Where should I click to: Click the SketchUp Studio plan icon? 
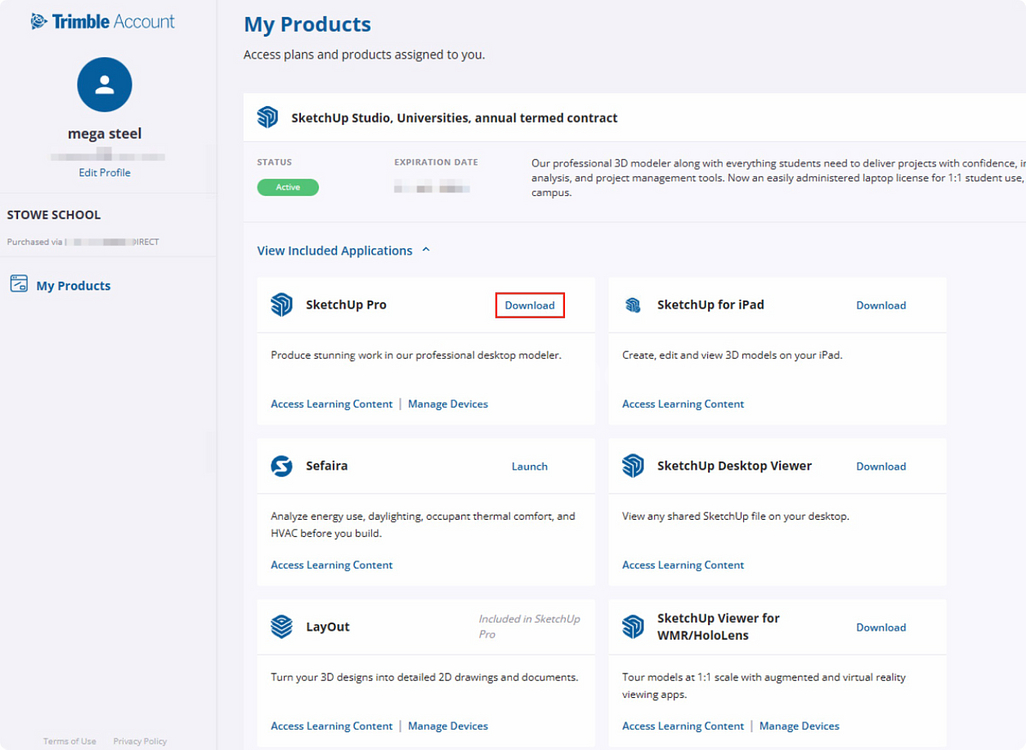click(x=268, y=118)
